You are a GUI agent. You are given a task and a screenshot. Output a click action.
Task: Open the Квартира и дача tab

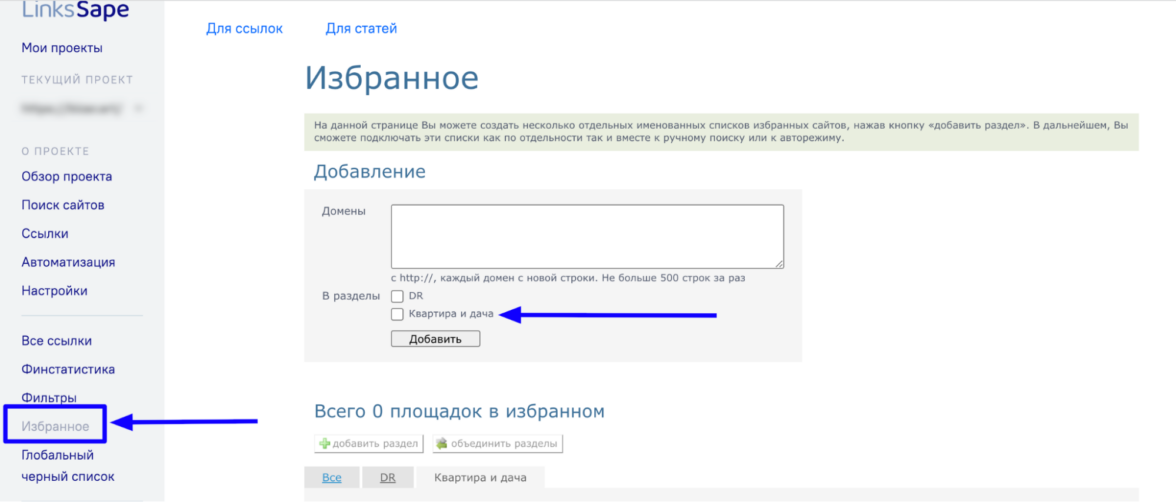(480, 478)
